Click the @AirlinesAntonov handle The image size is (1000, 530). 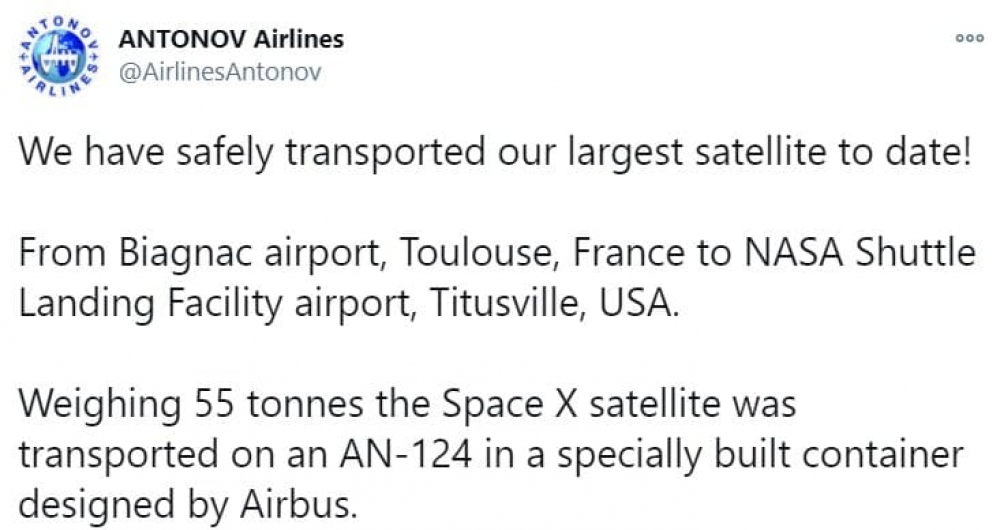[x=220, y=73]
